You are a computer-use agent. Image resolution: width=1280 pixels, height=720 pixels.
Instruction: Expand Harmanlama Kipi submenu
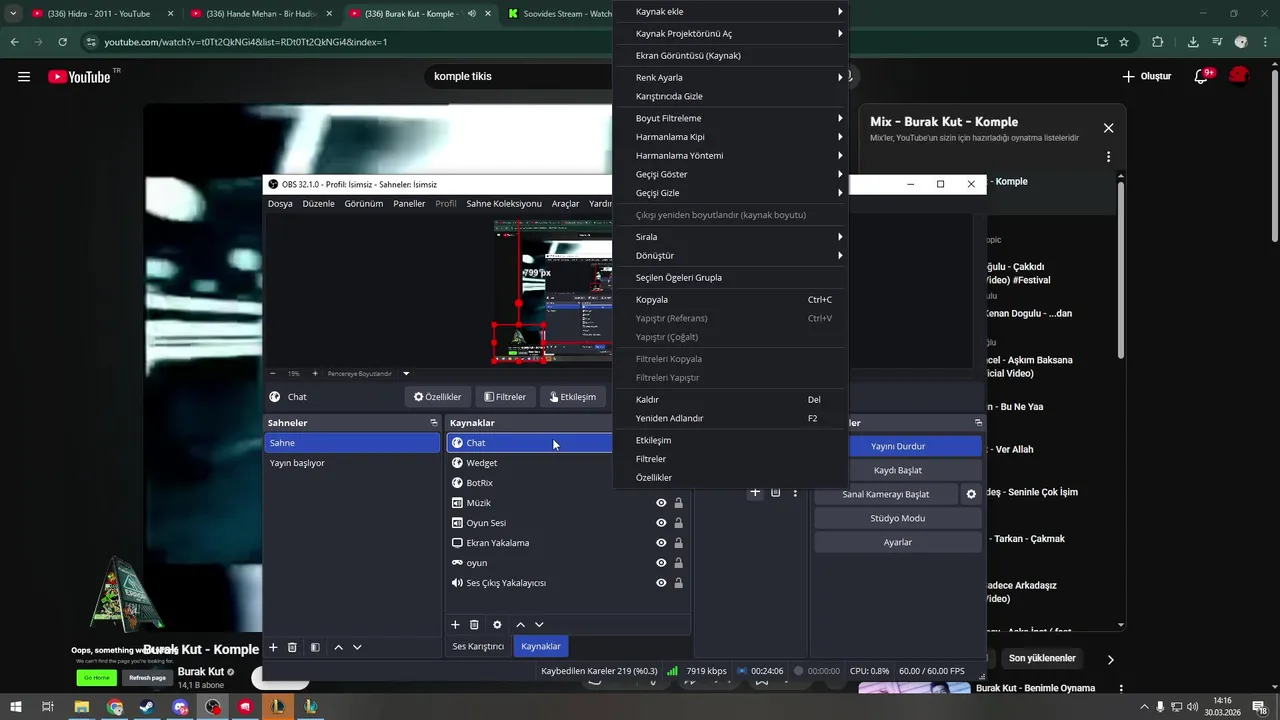point(730,137)
